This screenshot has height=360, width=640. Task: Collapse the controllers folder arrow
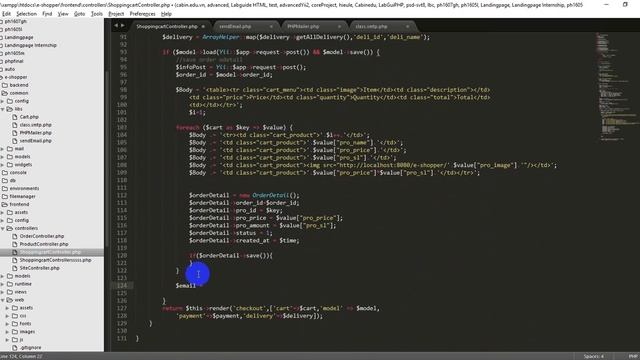(x=2, y=228)
